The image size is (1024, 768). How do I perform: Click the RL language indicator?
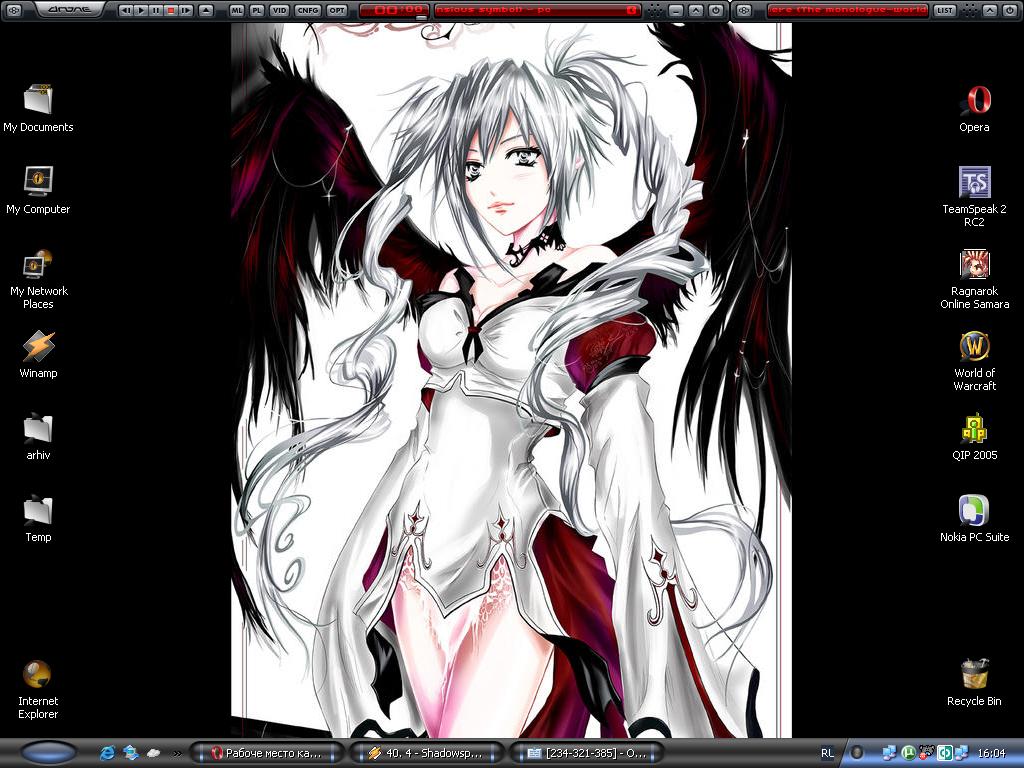pyautogui.click(x=827, y=753)
